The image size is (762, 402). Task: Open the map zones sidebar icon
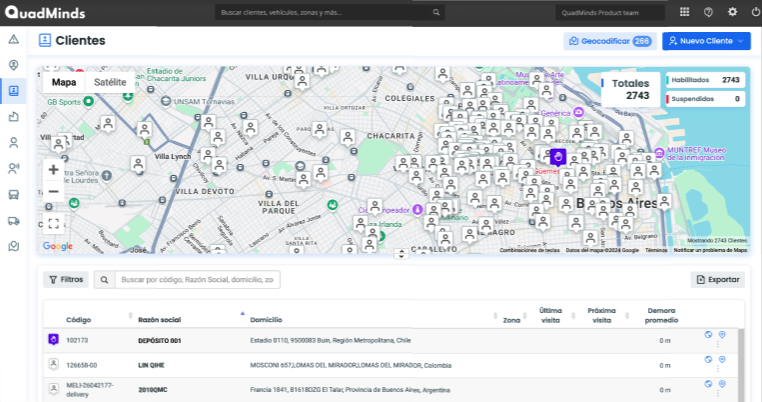pos(14,246)
